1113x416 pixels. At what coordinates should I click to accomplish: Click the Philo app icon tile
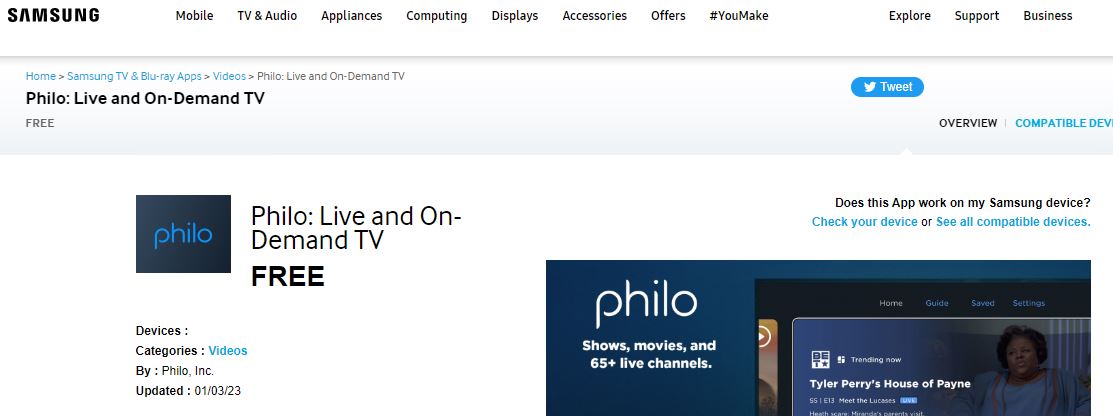tap(183, 234)
